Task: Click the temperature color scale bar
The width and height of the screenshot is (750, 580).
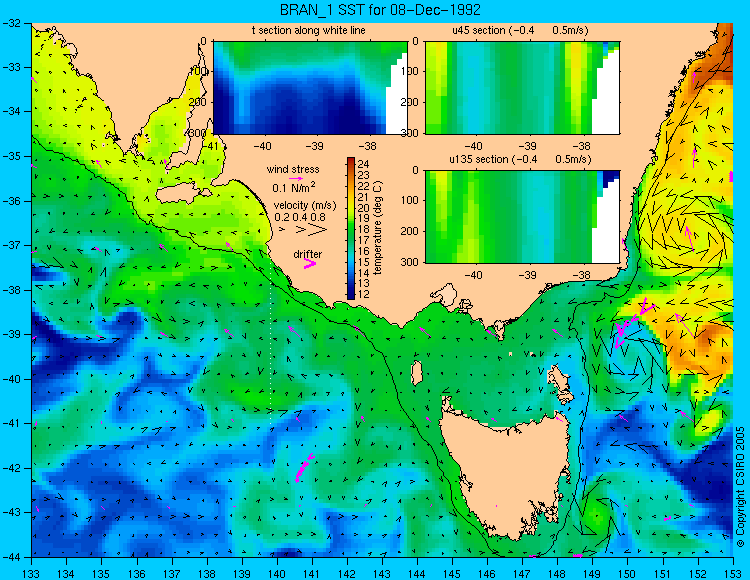Action: pos(351,228)
